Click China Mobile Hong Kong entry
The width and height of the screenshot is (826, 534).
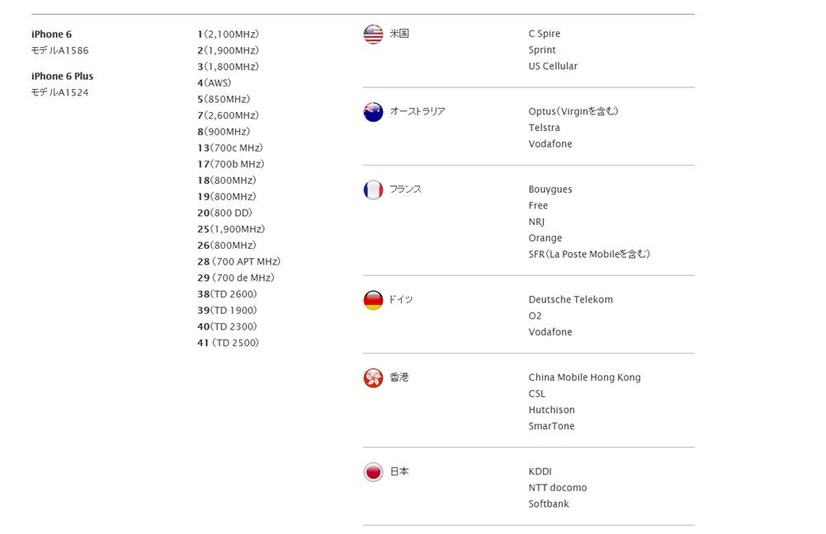point(584,378)
